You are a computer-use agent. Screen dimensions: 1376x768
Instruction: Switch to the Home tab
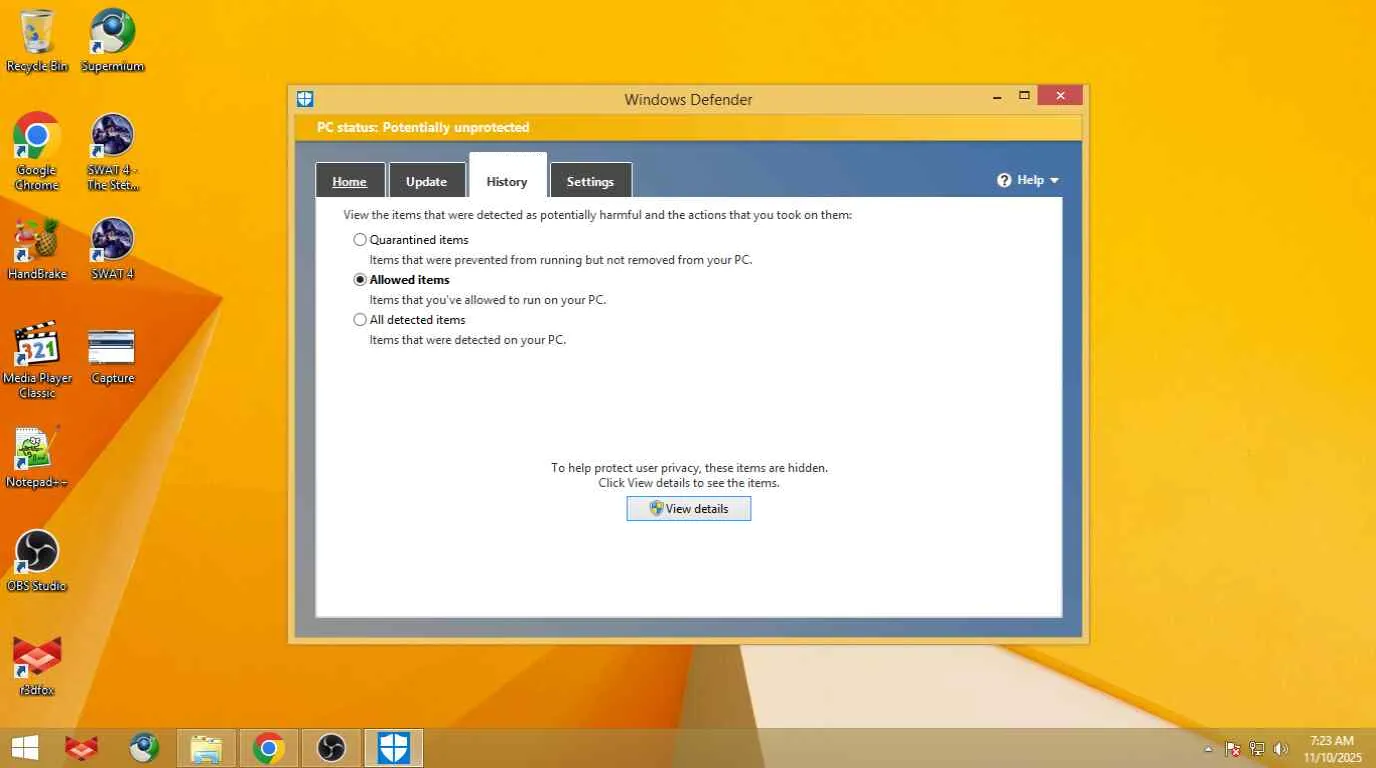[350, 181]
